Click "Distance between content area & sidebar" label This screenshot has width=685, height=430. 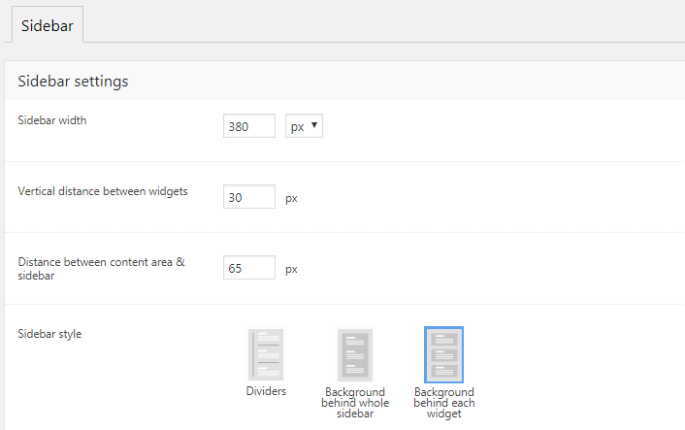click(x=102, y=268)
